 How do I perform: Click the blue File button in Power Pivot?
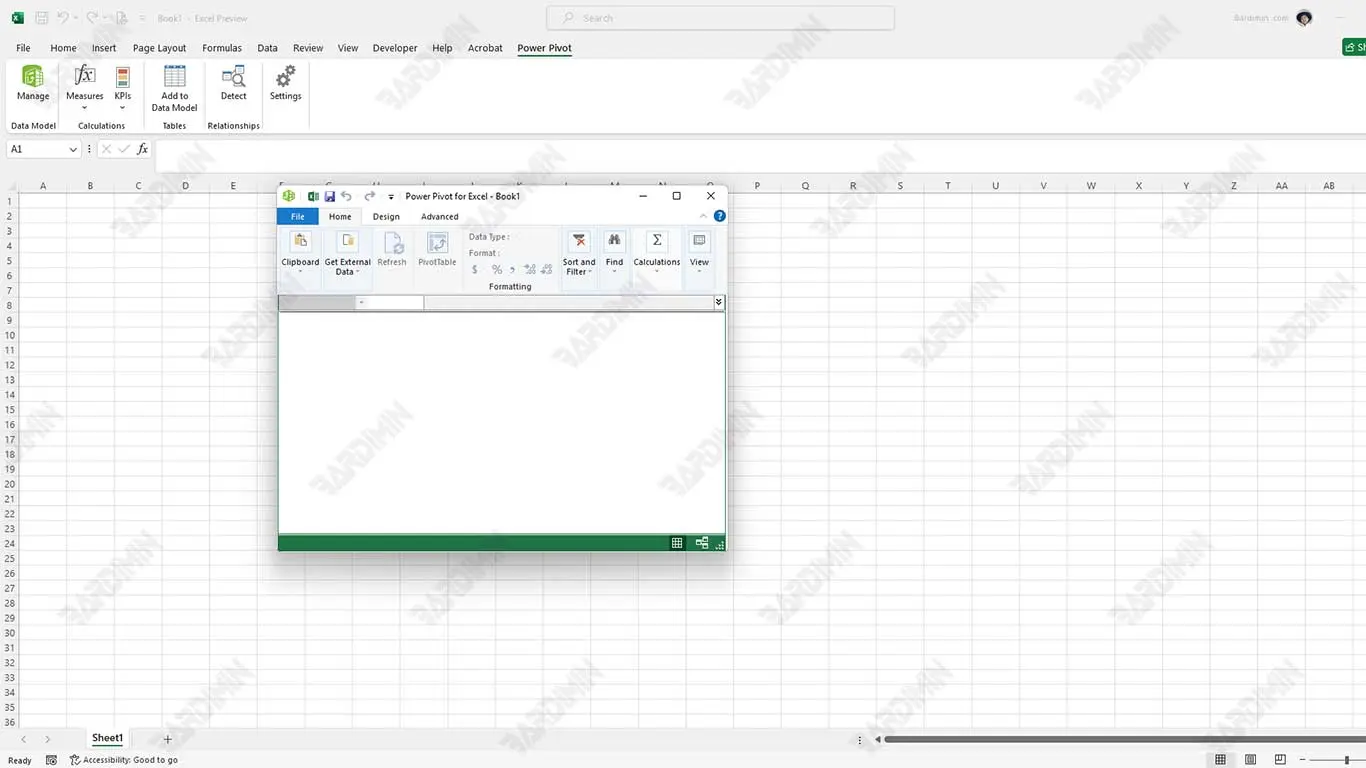pyautogui.click(x=297, y=217)
